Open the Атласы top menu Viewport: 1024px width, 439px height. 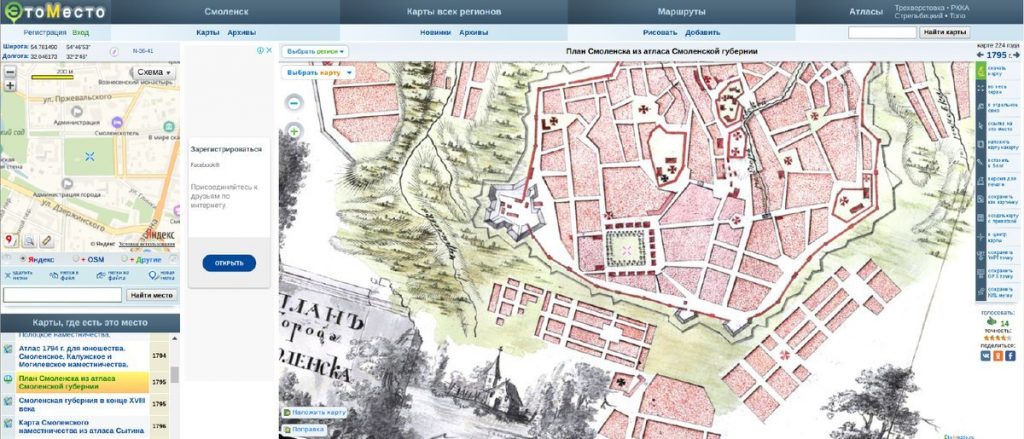[865, 12]
